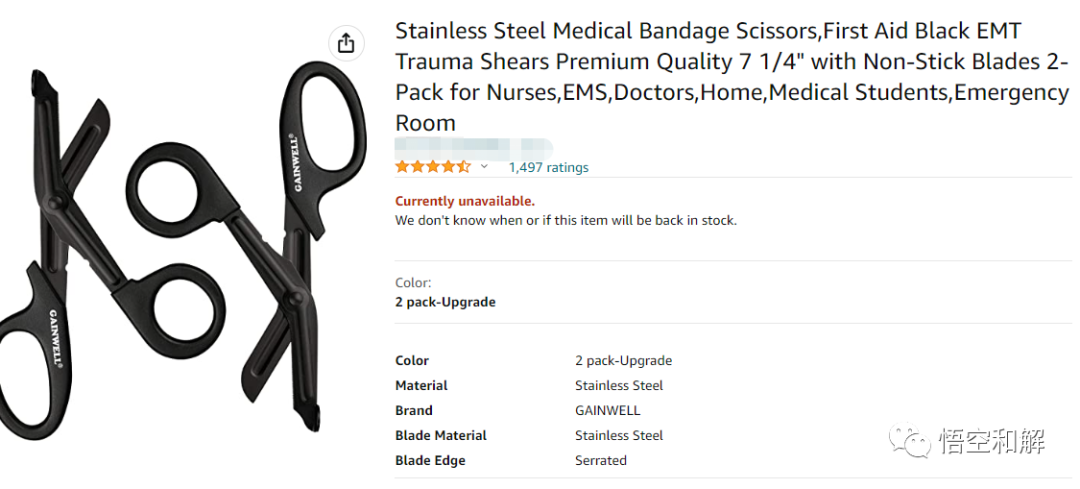This screenshot has height=489, width=1080.
Task: Click the Material row label
Action: point(421,385)
